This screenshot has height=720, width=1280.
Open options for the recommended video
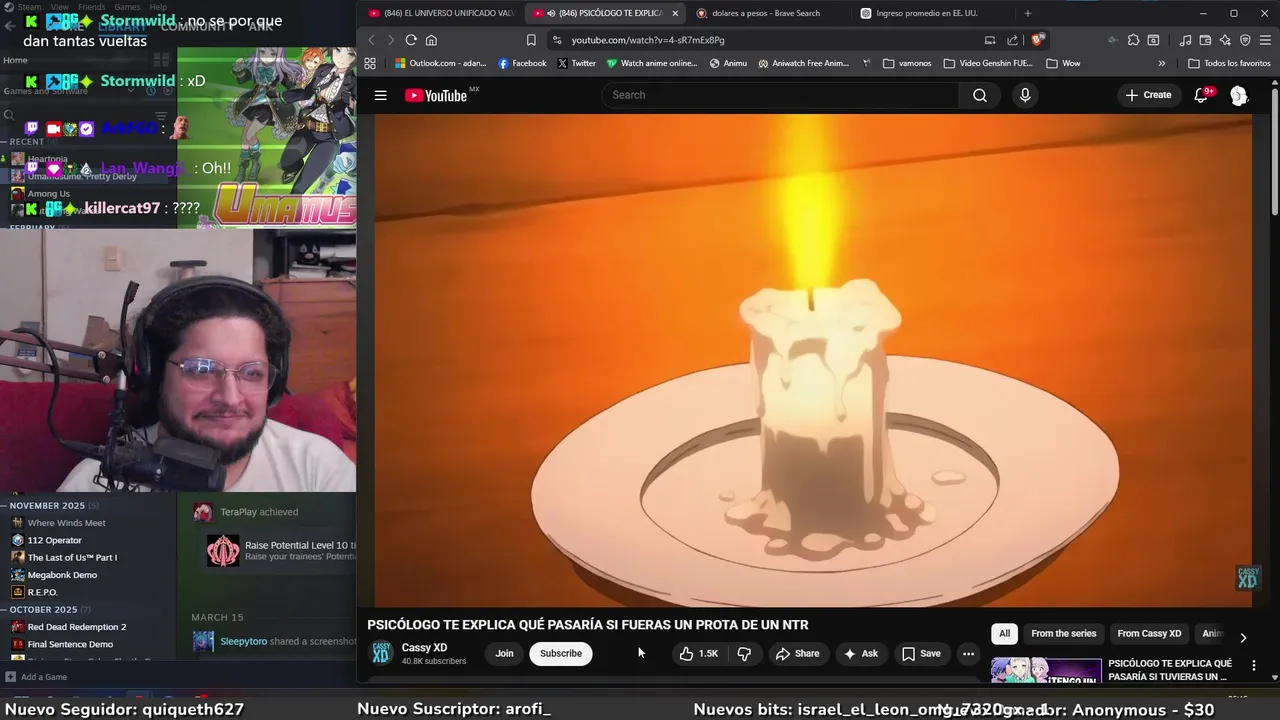coord(1253,665)
